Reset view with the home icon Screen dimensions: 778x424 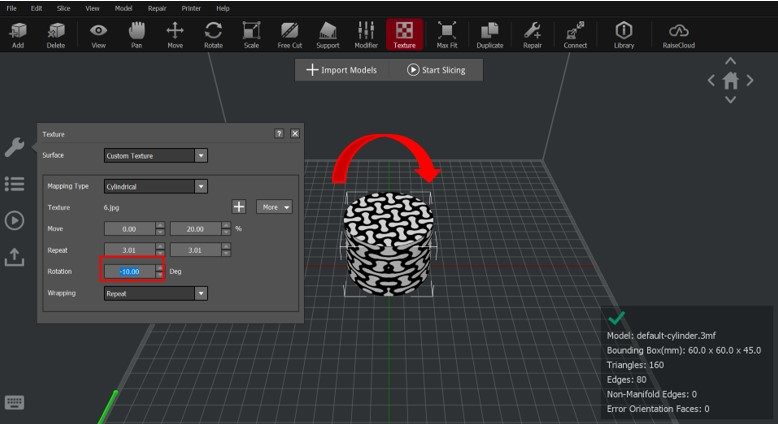[x=730, y=80]
